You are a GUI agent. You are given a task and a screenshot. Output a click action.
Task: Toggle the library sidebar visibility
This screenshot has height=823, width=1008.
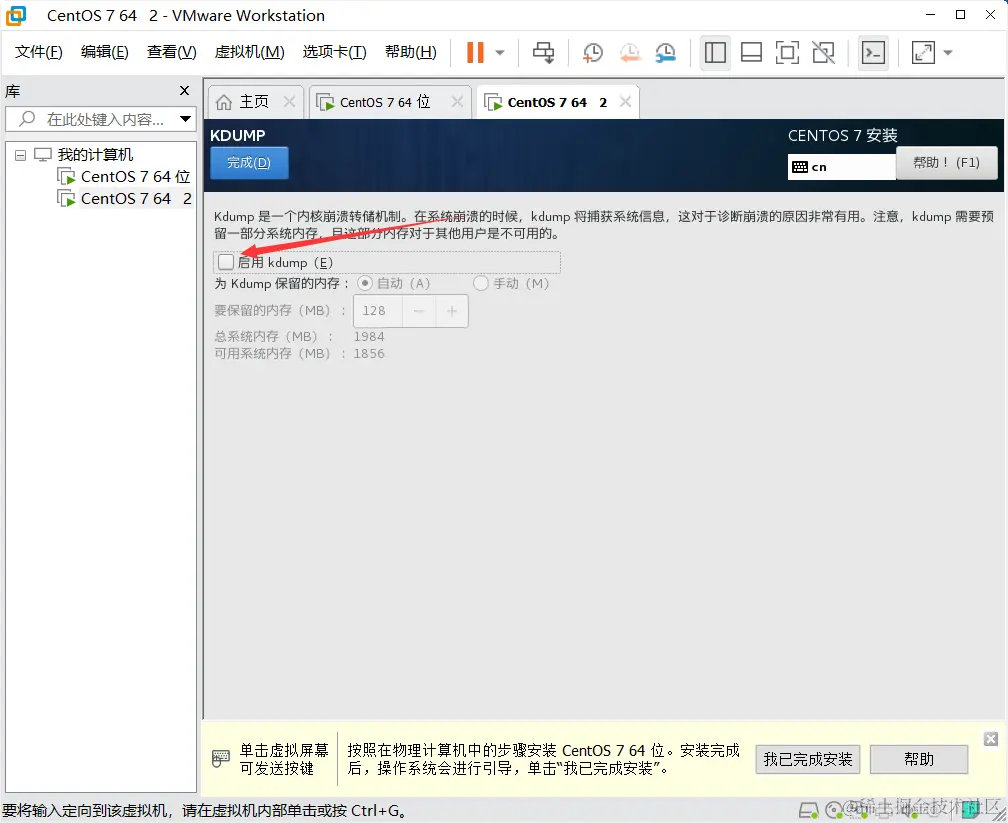(715, 53)
